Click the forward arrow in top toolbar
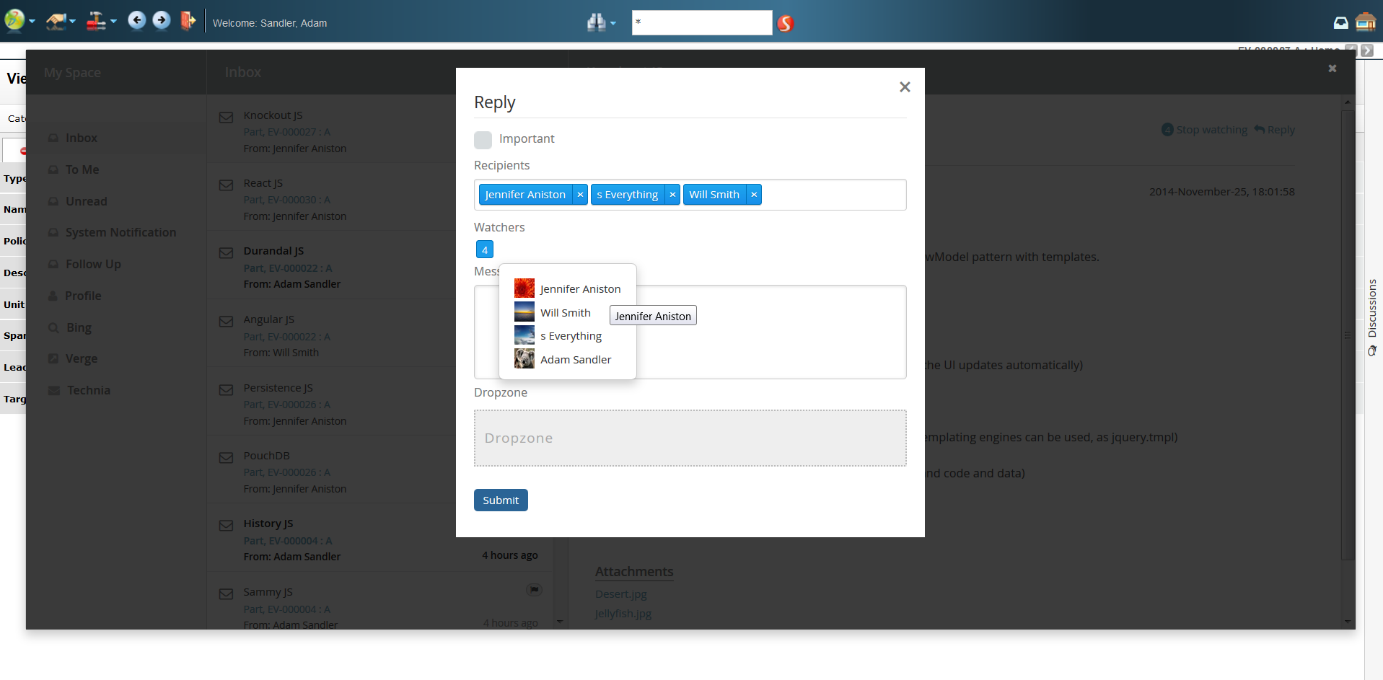The width and height of the screenshot is (1383, 680). pyautogui.click(x=161, y=21)
